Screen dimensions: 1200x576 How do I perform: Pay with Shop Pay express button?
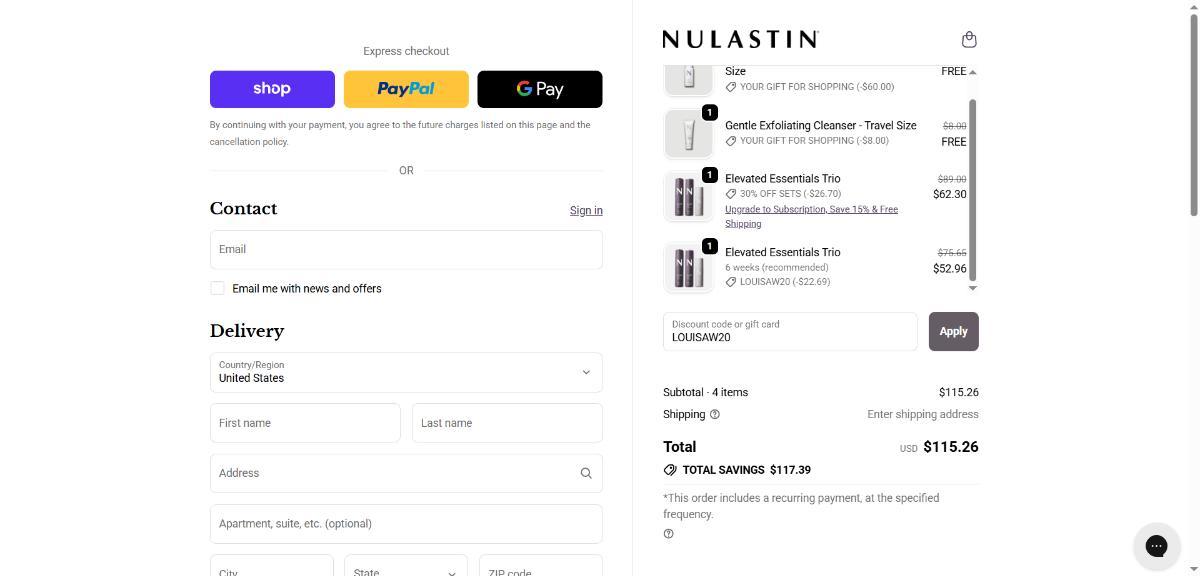(272, 89)
